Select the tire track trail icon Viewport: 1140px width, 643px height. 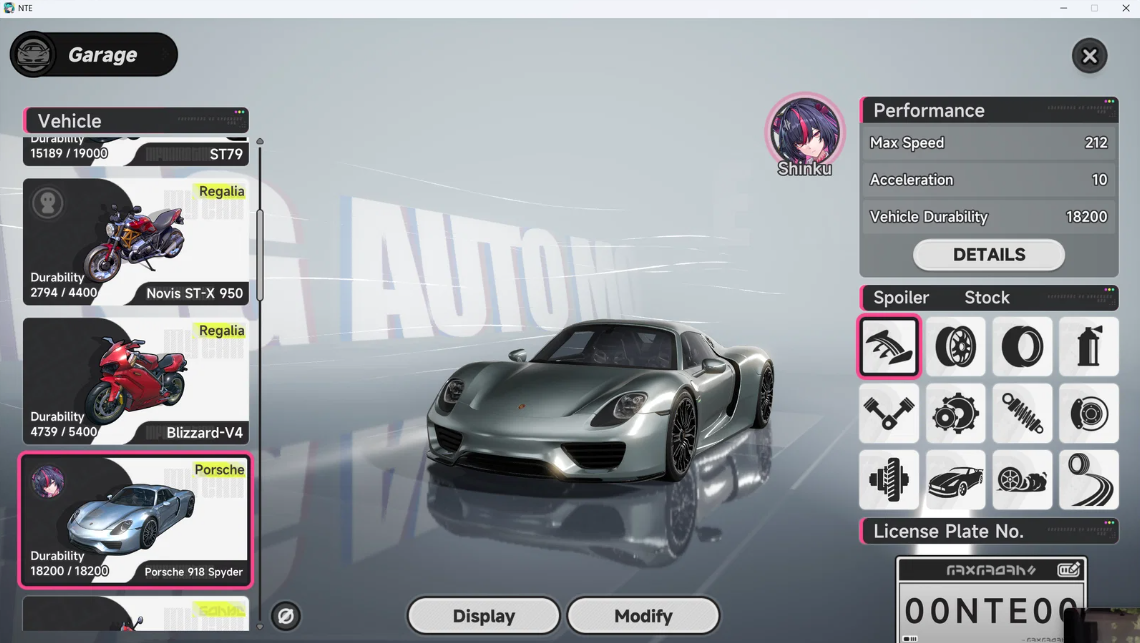point(1089,480)
